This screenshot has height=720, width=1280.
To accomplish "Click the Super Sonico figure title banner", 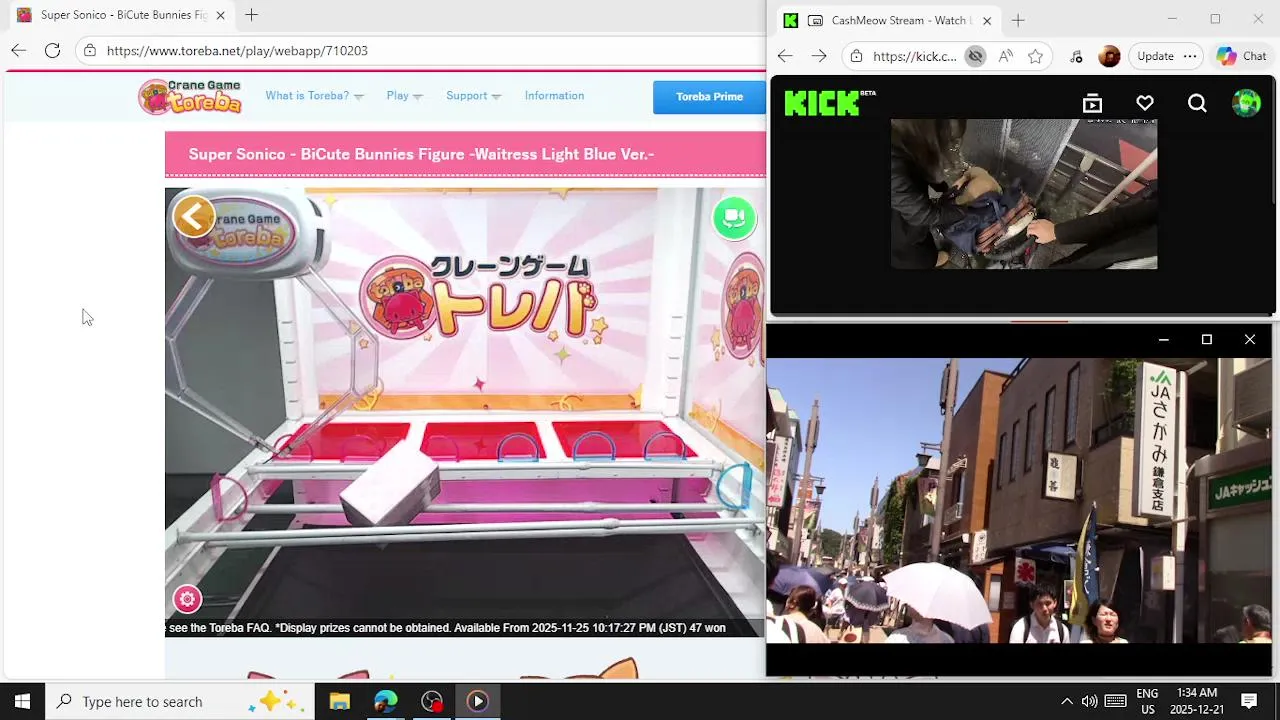I will 465,154.
